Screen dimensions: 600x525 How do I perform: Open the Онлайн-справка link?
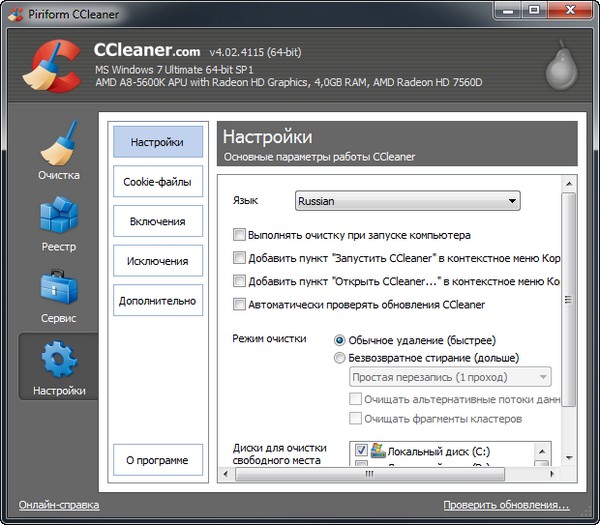tap(59, 505)
